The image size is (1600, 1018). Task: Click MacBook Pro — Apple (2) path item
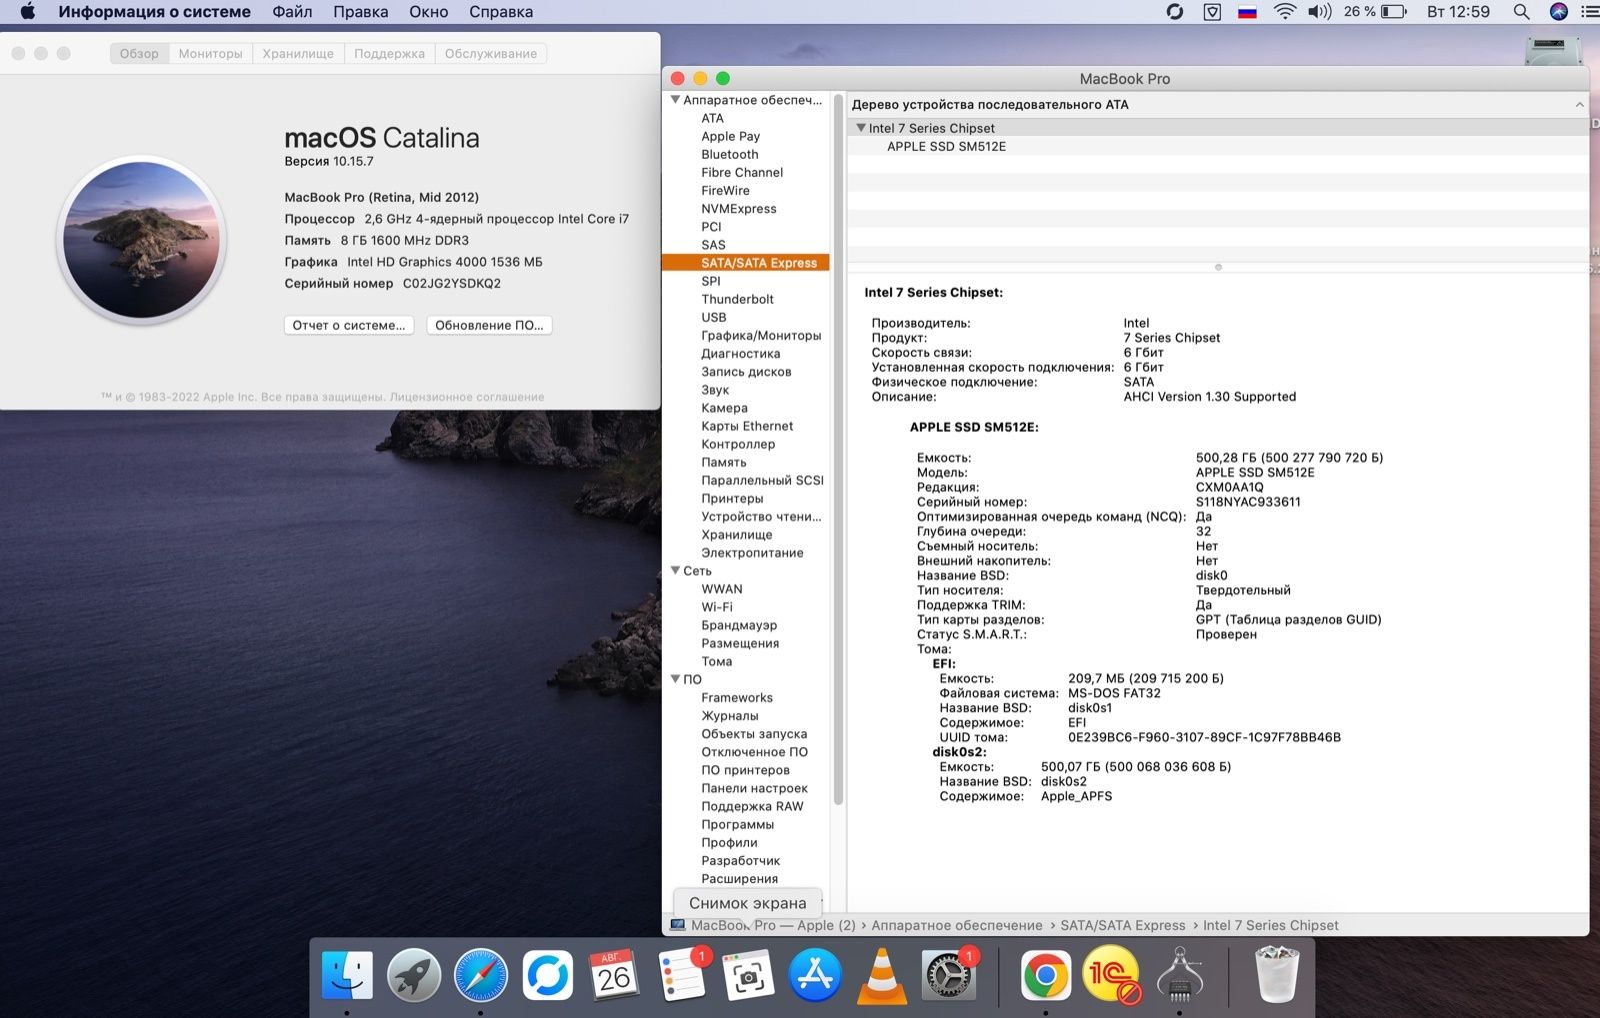click(x=763, y=925)
